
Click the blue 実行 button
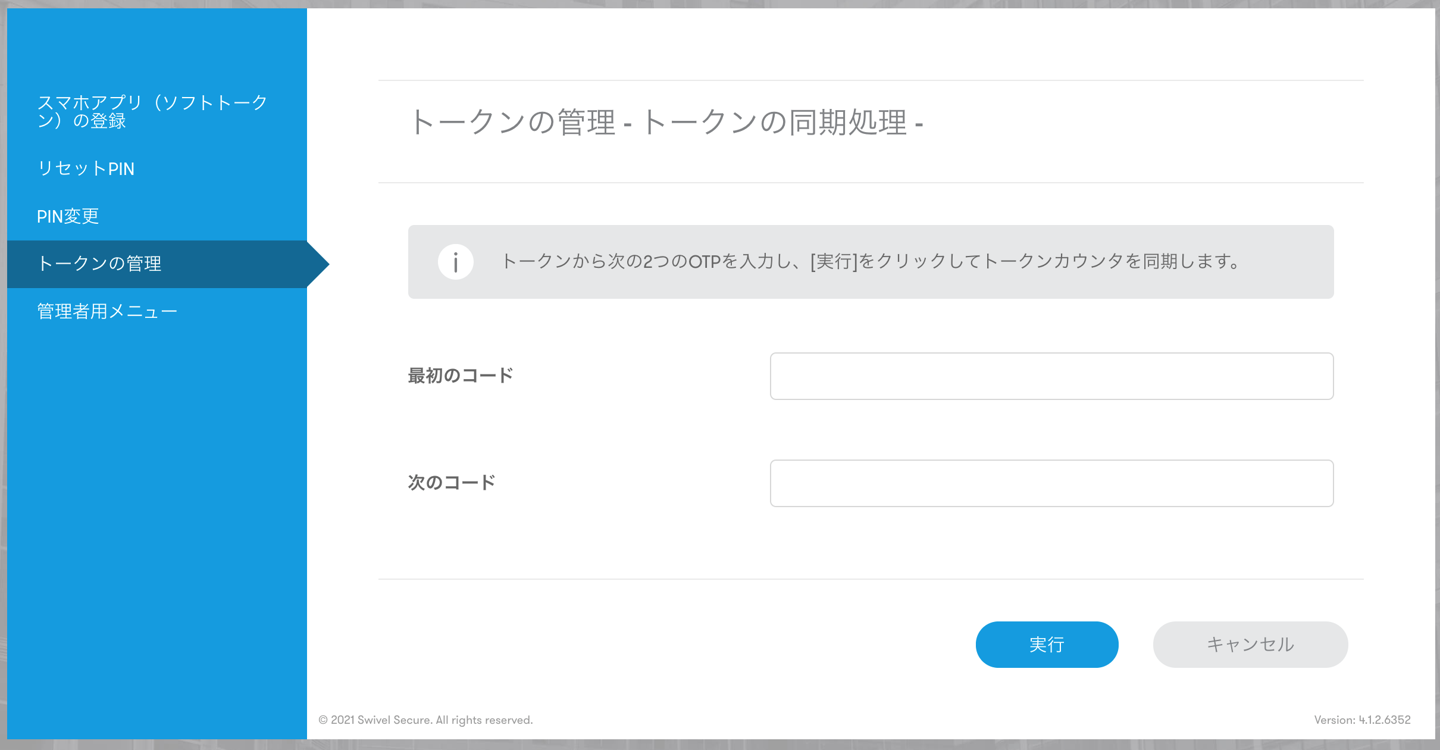[x=1047, y=645]
